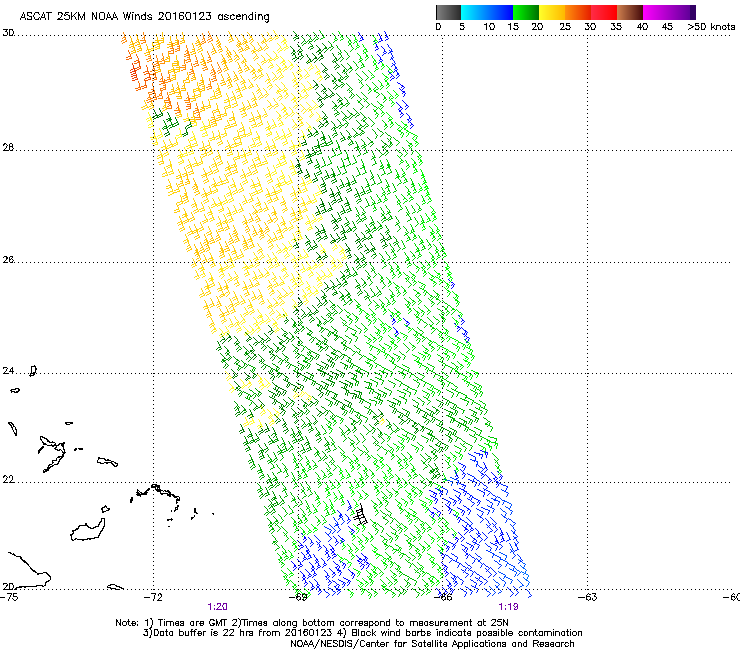740x650 pixels.
Task: Click the red 30–35 knots color segment
Action: 604,12
